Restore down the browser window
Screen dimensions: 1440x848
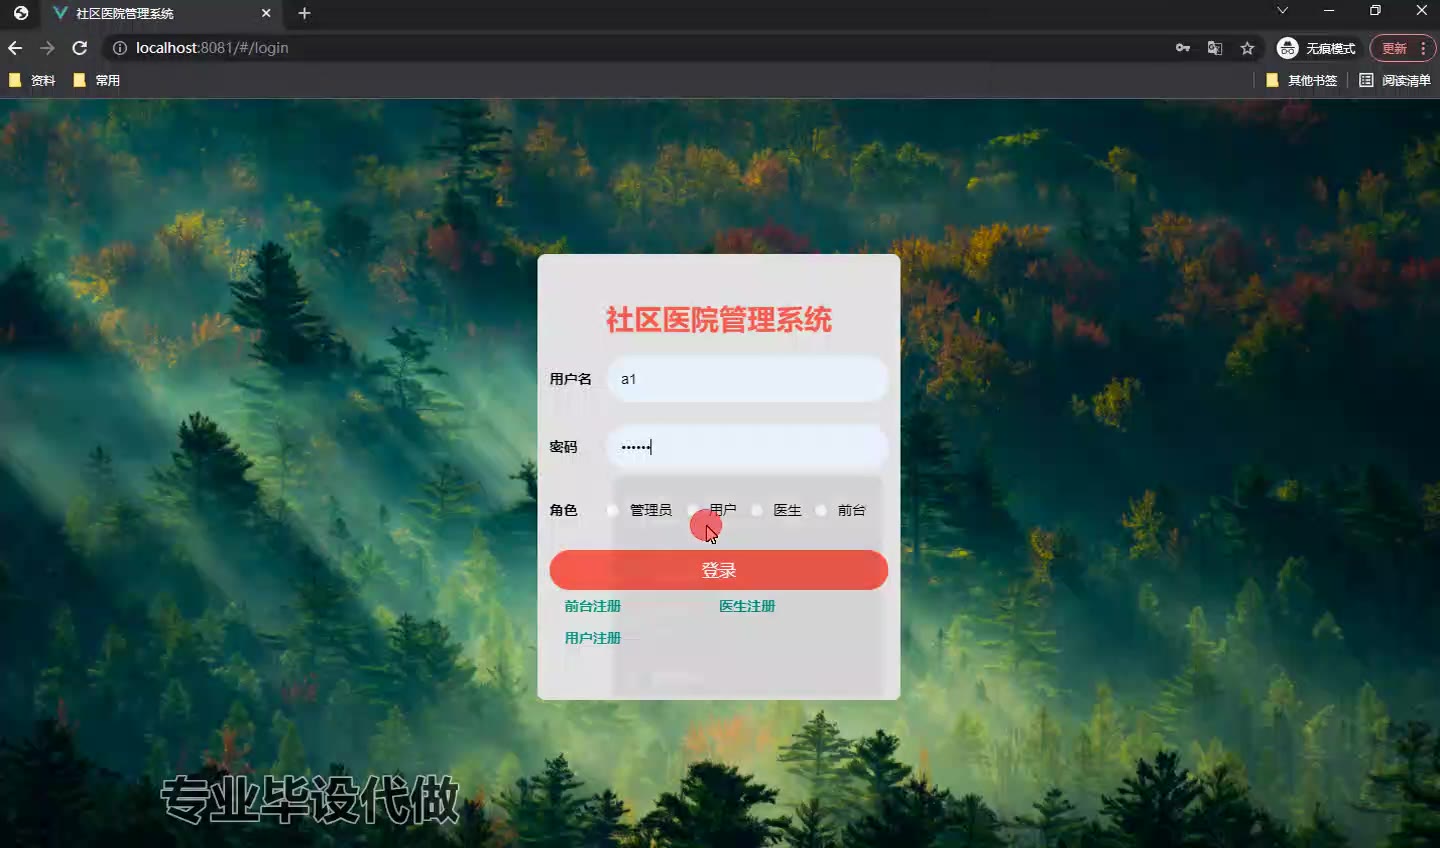point(1375,10)
